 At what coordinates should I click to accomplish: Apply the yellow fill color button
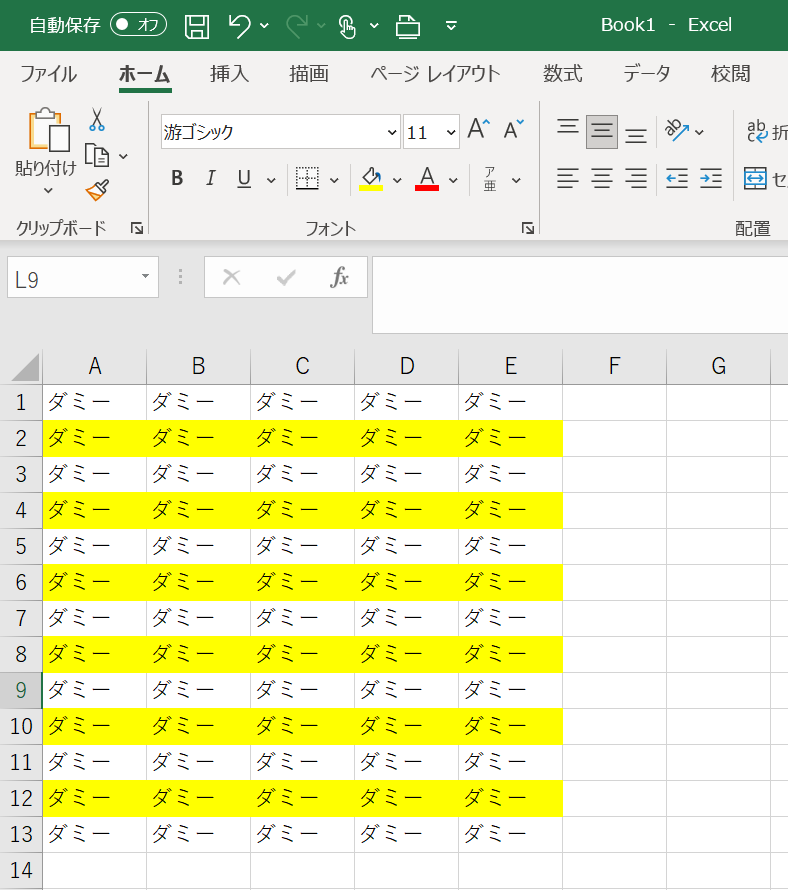(372, 179)
